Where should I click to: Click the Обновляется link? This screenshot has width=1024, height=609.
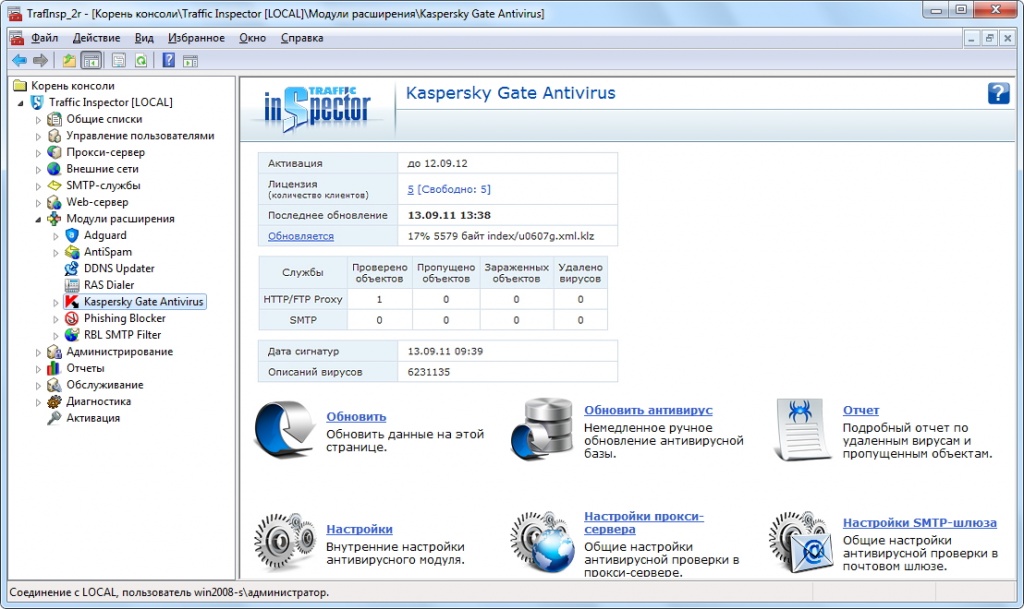[x=300, y=236]
